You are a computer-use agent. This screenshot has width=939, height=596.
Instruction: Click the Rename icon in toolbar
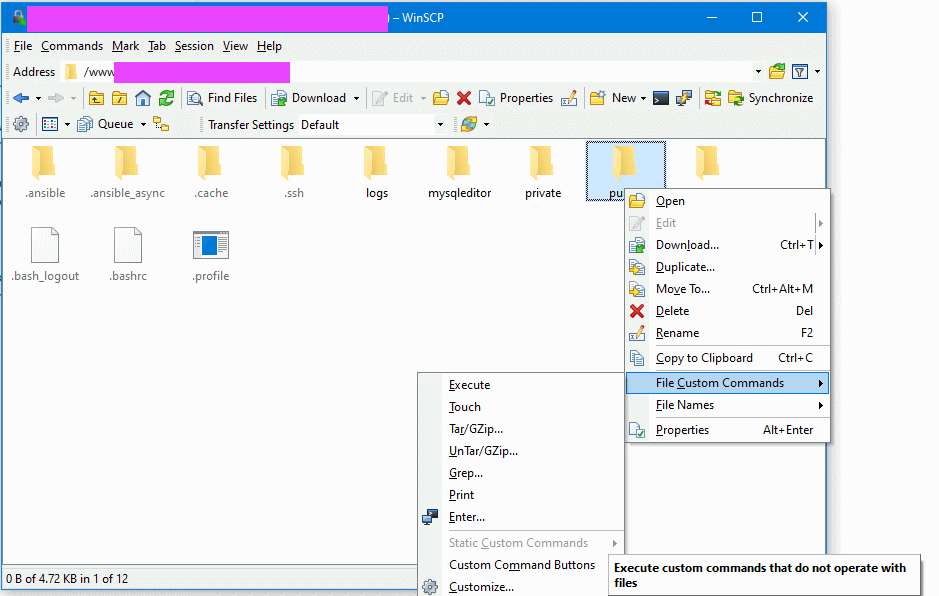click(569, 98)
